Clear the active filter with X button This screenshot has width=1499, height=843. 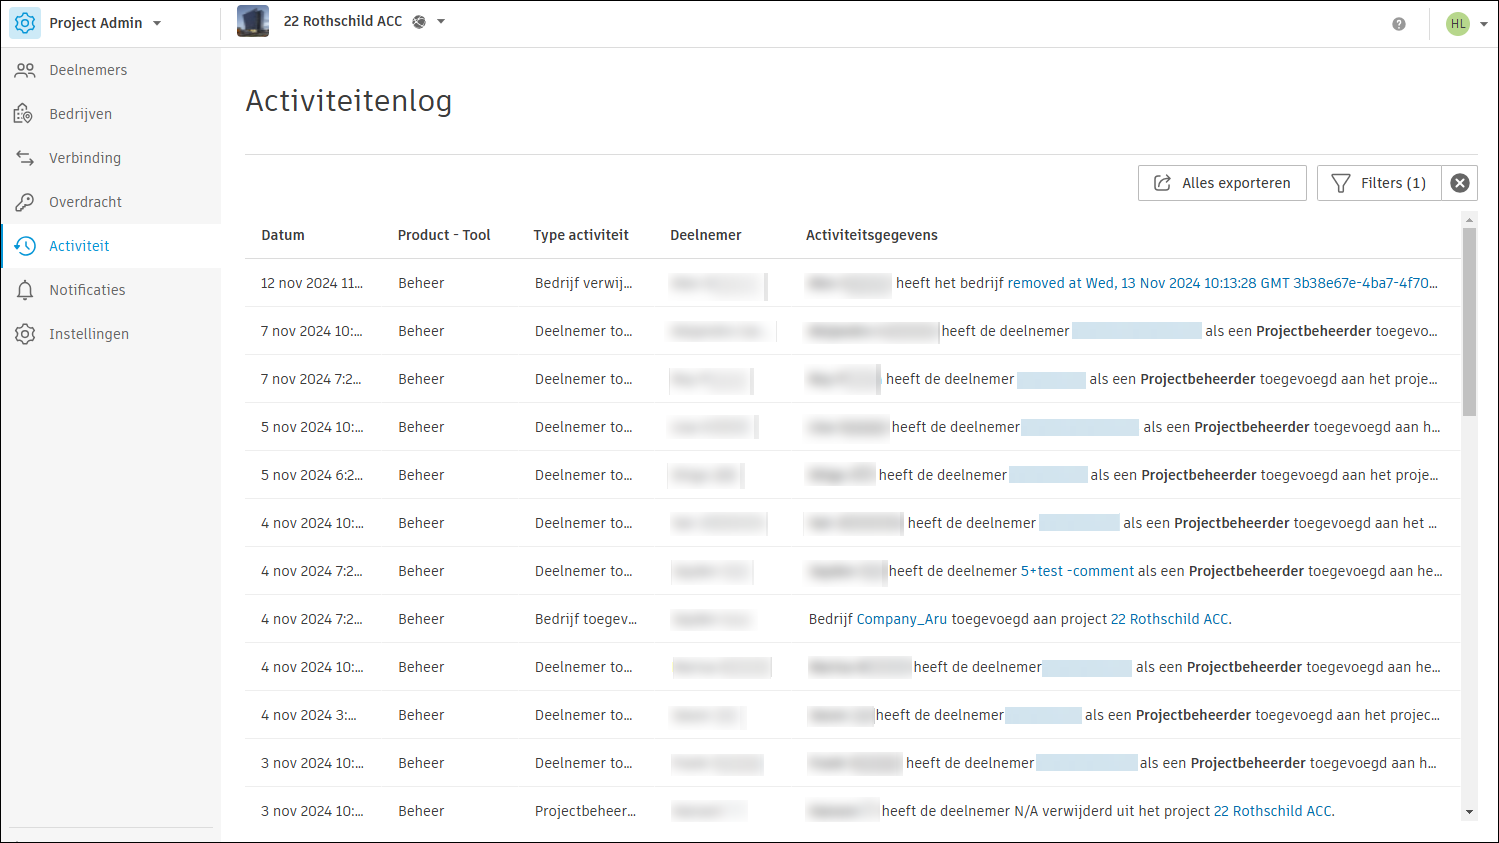1459,183
